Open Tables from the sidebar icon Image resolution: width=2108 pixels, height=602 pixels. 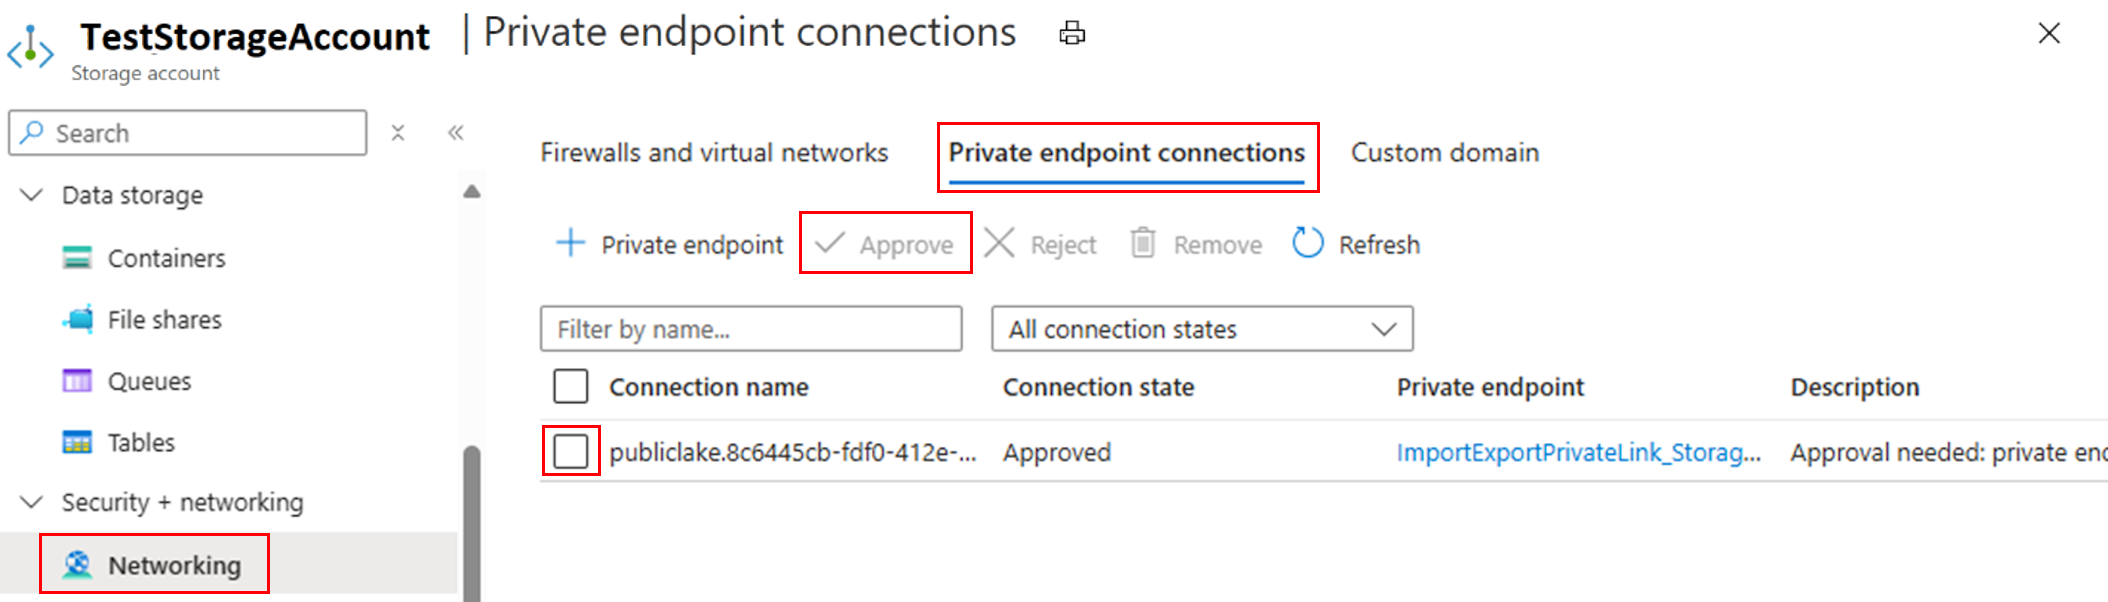[x=77, y=442]
